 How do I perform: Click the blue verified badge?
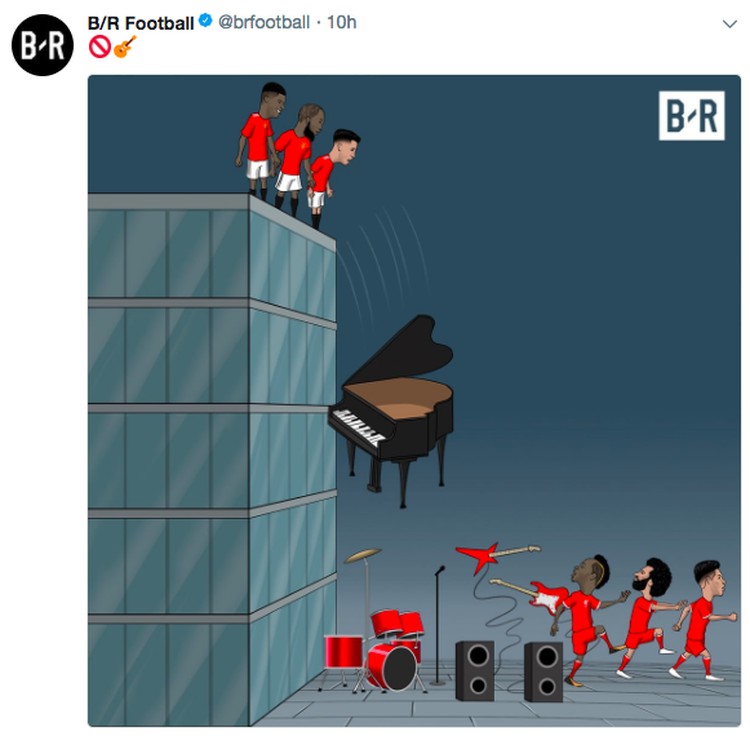(205, 21)
